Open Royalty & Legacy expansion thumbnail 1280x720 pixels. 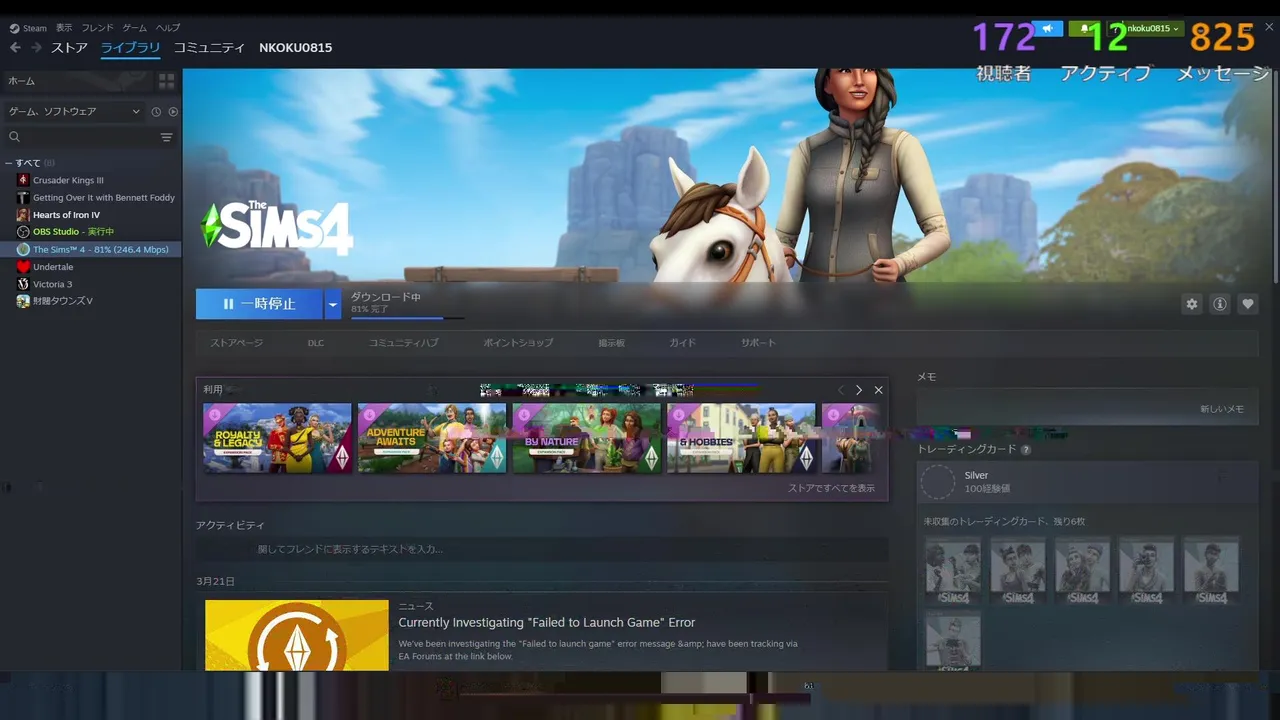(277, 438)
